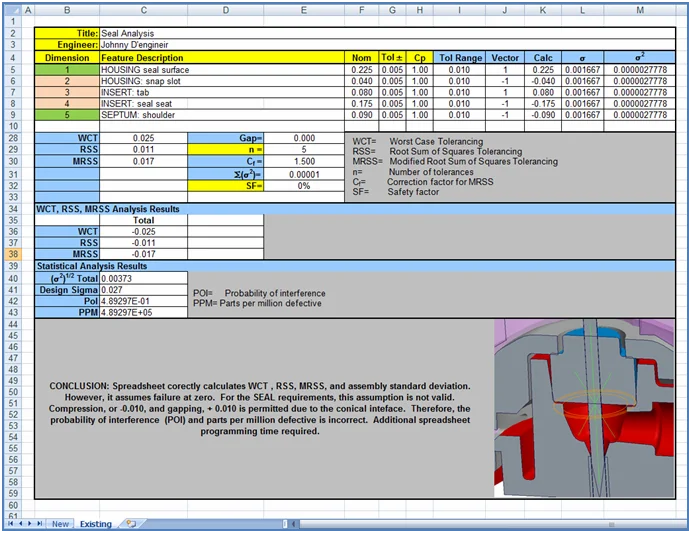The width and height of the screenshot is (691, 533).
Task: Click Calc value -0.175 cell
Action: click(543, 104)
